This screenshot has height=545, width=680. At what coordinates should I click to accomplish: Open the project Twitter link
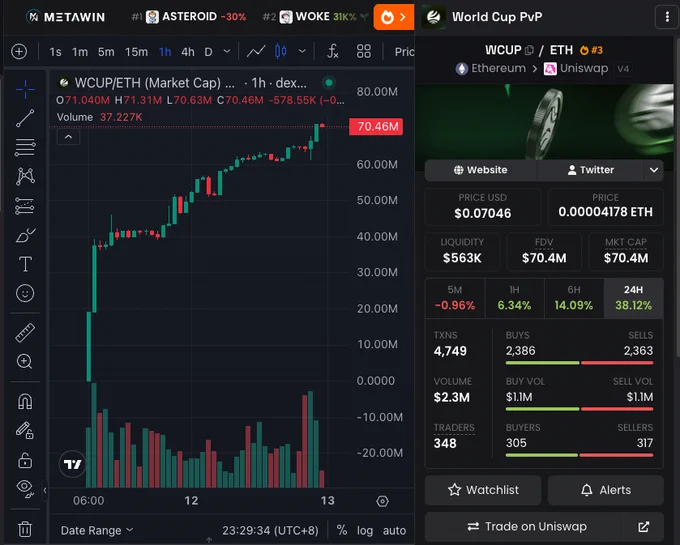(x=591, y=170)
